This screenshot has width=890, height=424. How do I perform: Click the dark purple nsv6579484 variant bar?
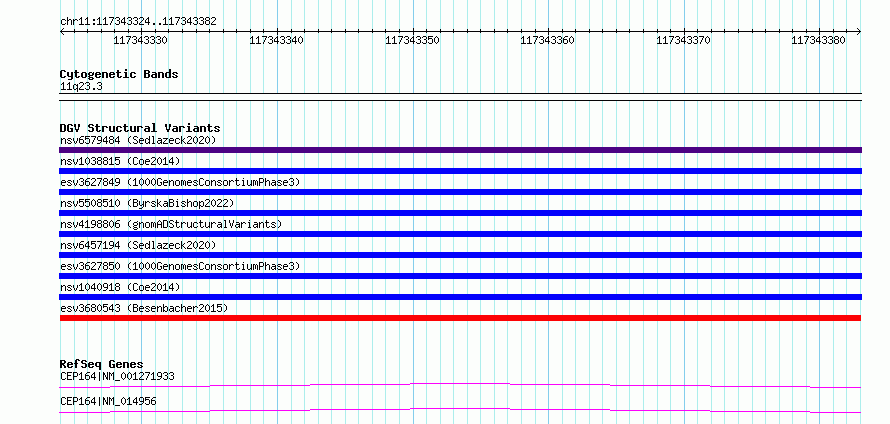460,150
